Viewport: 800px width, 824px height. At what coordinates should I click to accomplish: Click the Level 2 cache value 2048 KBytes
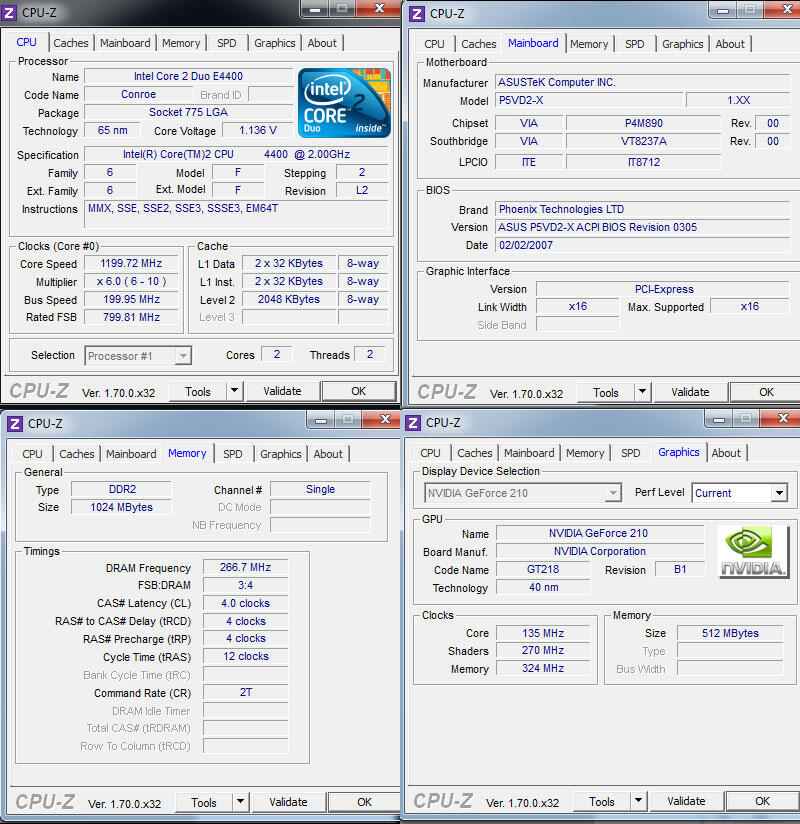click(289, 299)
